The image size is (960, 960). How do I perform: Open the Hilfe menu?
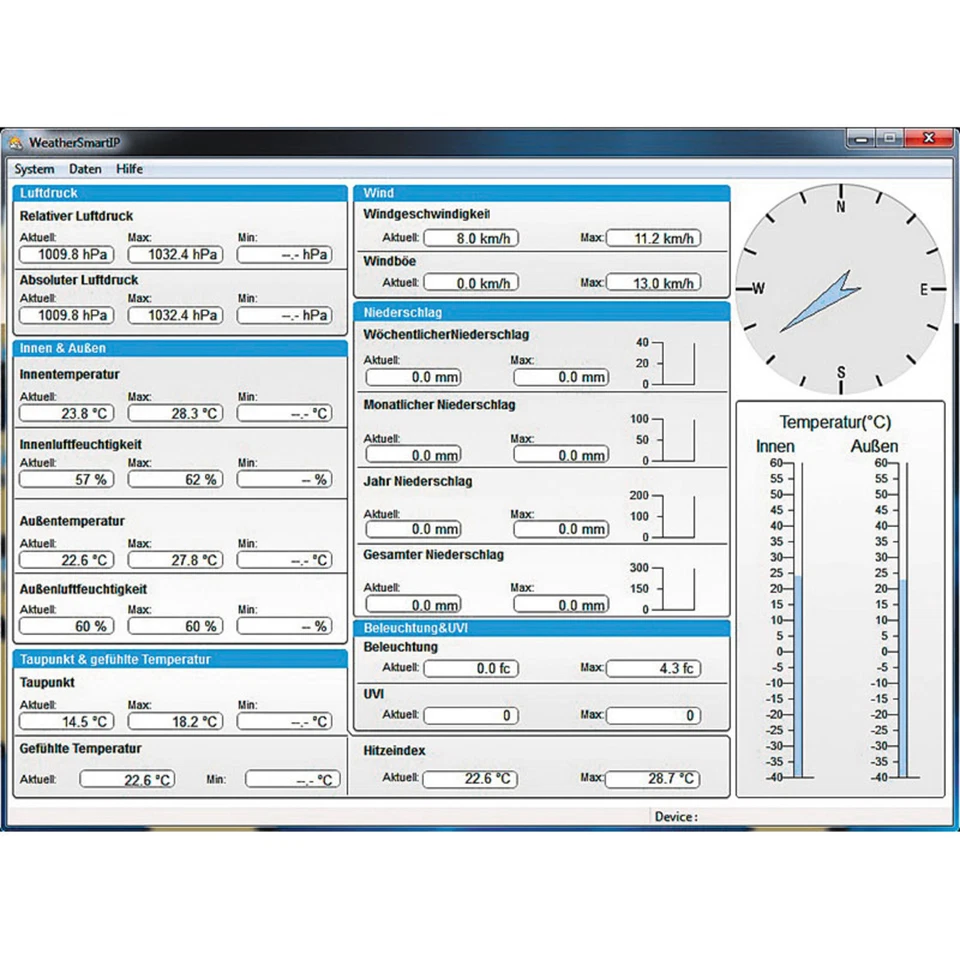129,169
